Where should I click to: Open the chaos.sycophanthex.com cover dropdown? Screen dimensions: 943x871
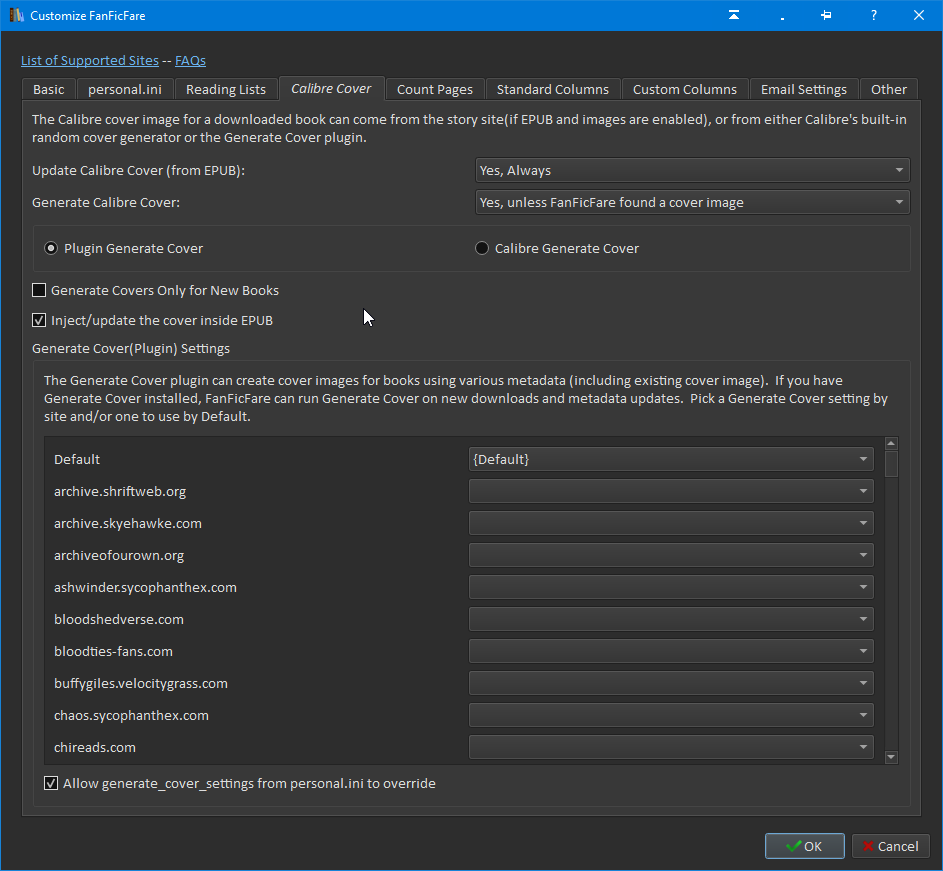coord(671,715)
